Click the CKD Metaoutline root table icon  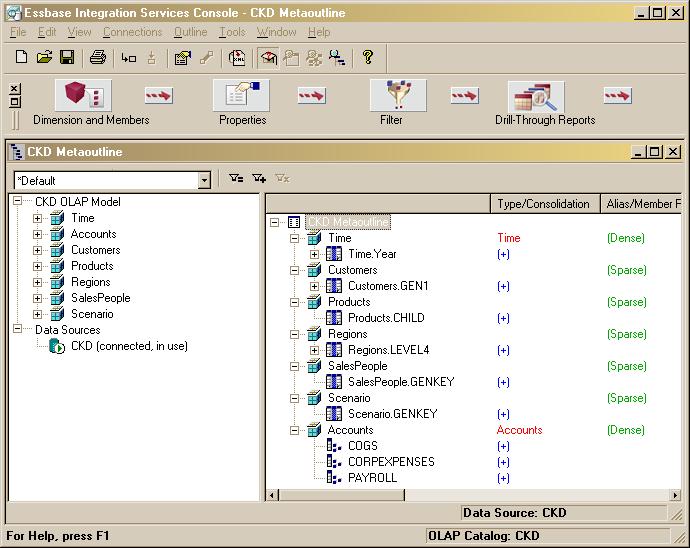pos(294,222)
